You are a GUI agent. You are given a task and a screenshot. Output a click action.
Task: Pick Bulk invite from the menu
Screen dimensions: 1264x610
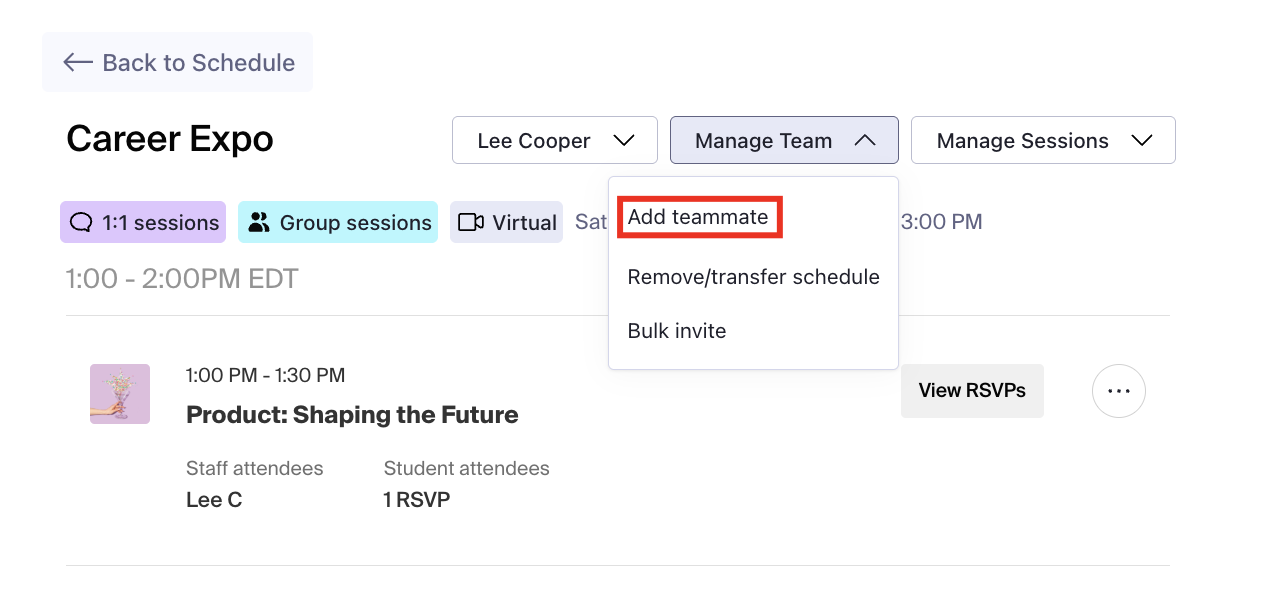pyautogui.click(x=677, y=331)
